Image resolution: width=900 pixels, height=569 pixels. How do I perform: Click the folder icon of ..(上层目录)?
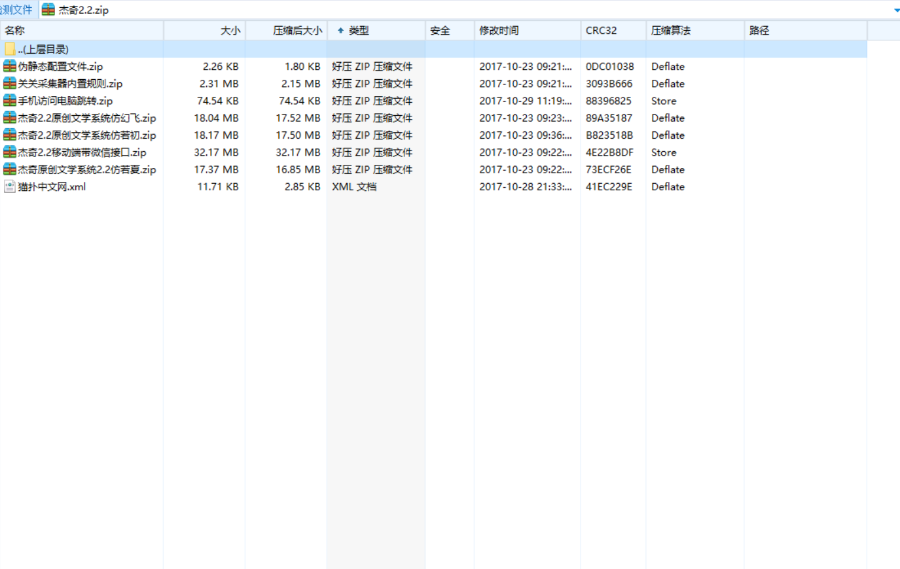click(10, 49)
